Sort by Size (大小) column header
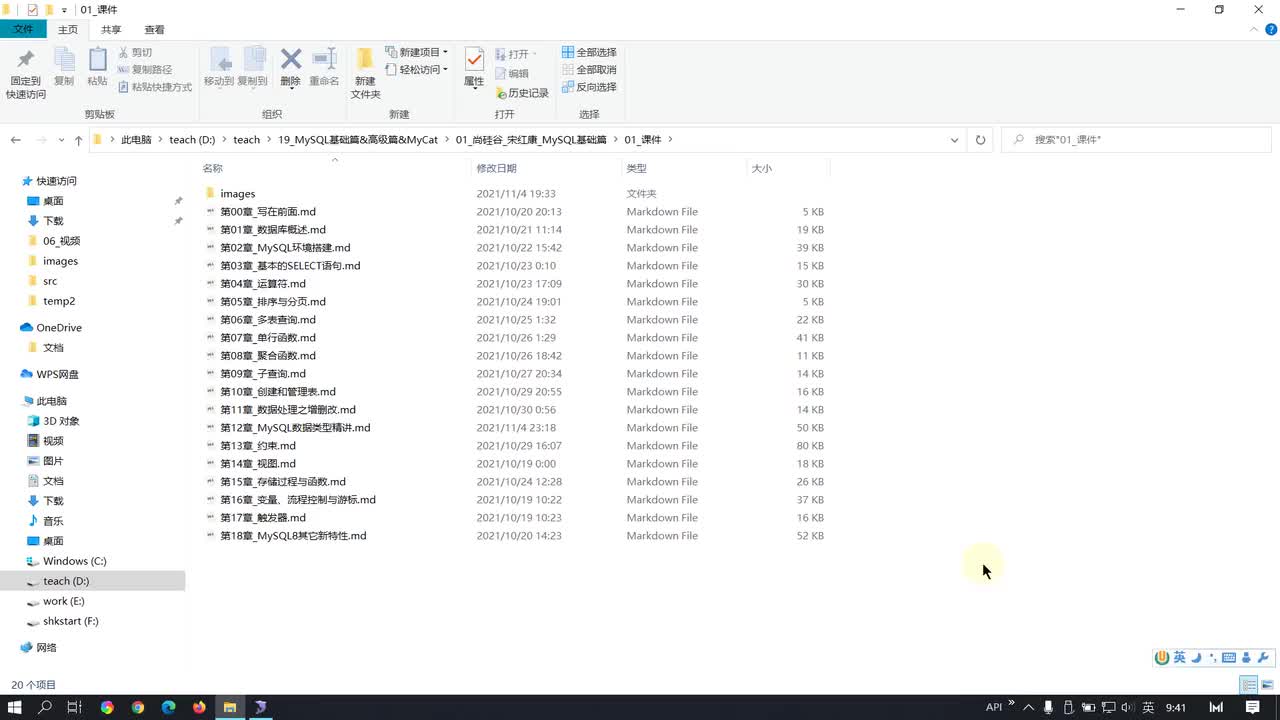1280x720 pixels. click(x=761, y=168)
